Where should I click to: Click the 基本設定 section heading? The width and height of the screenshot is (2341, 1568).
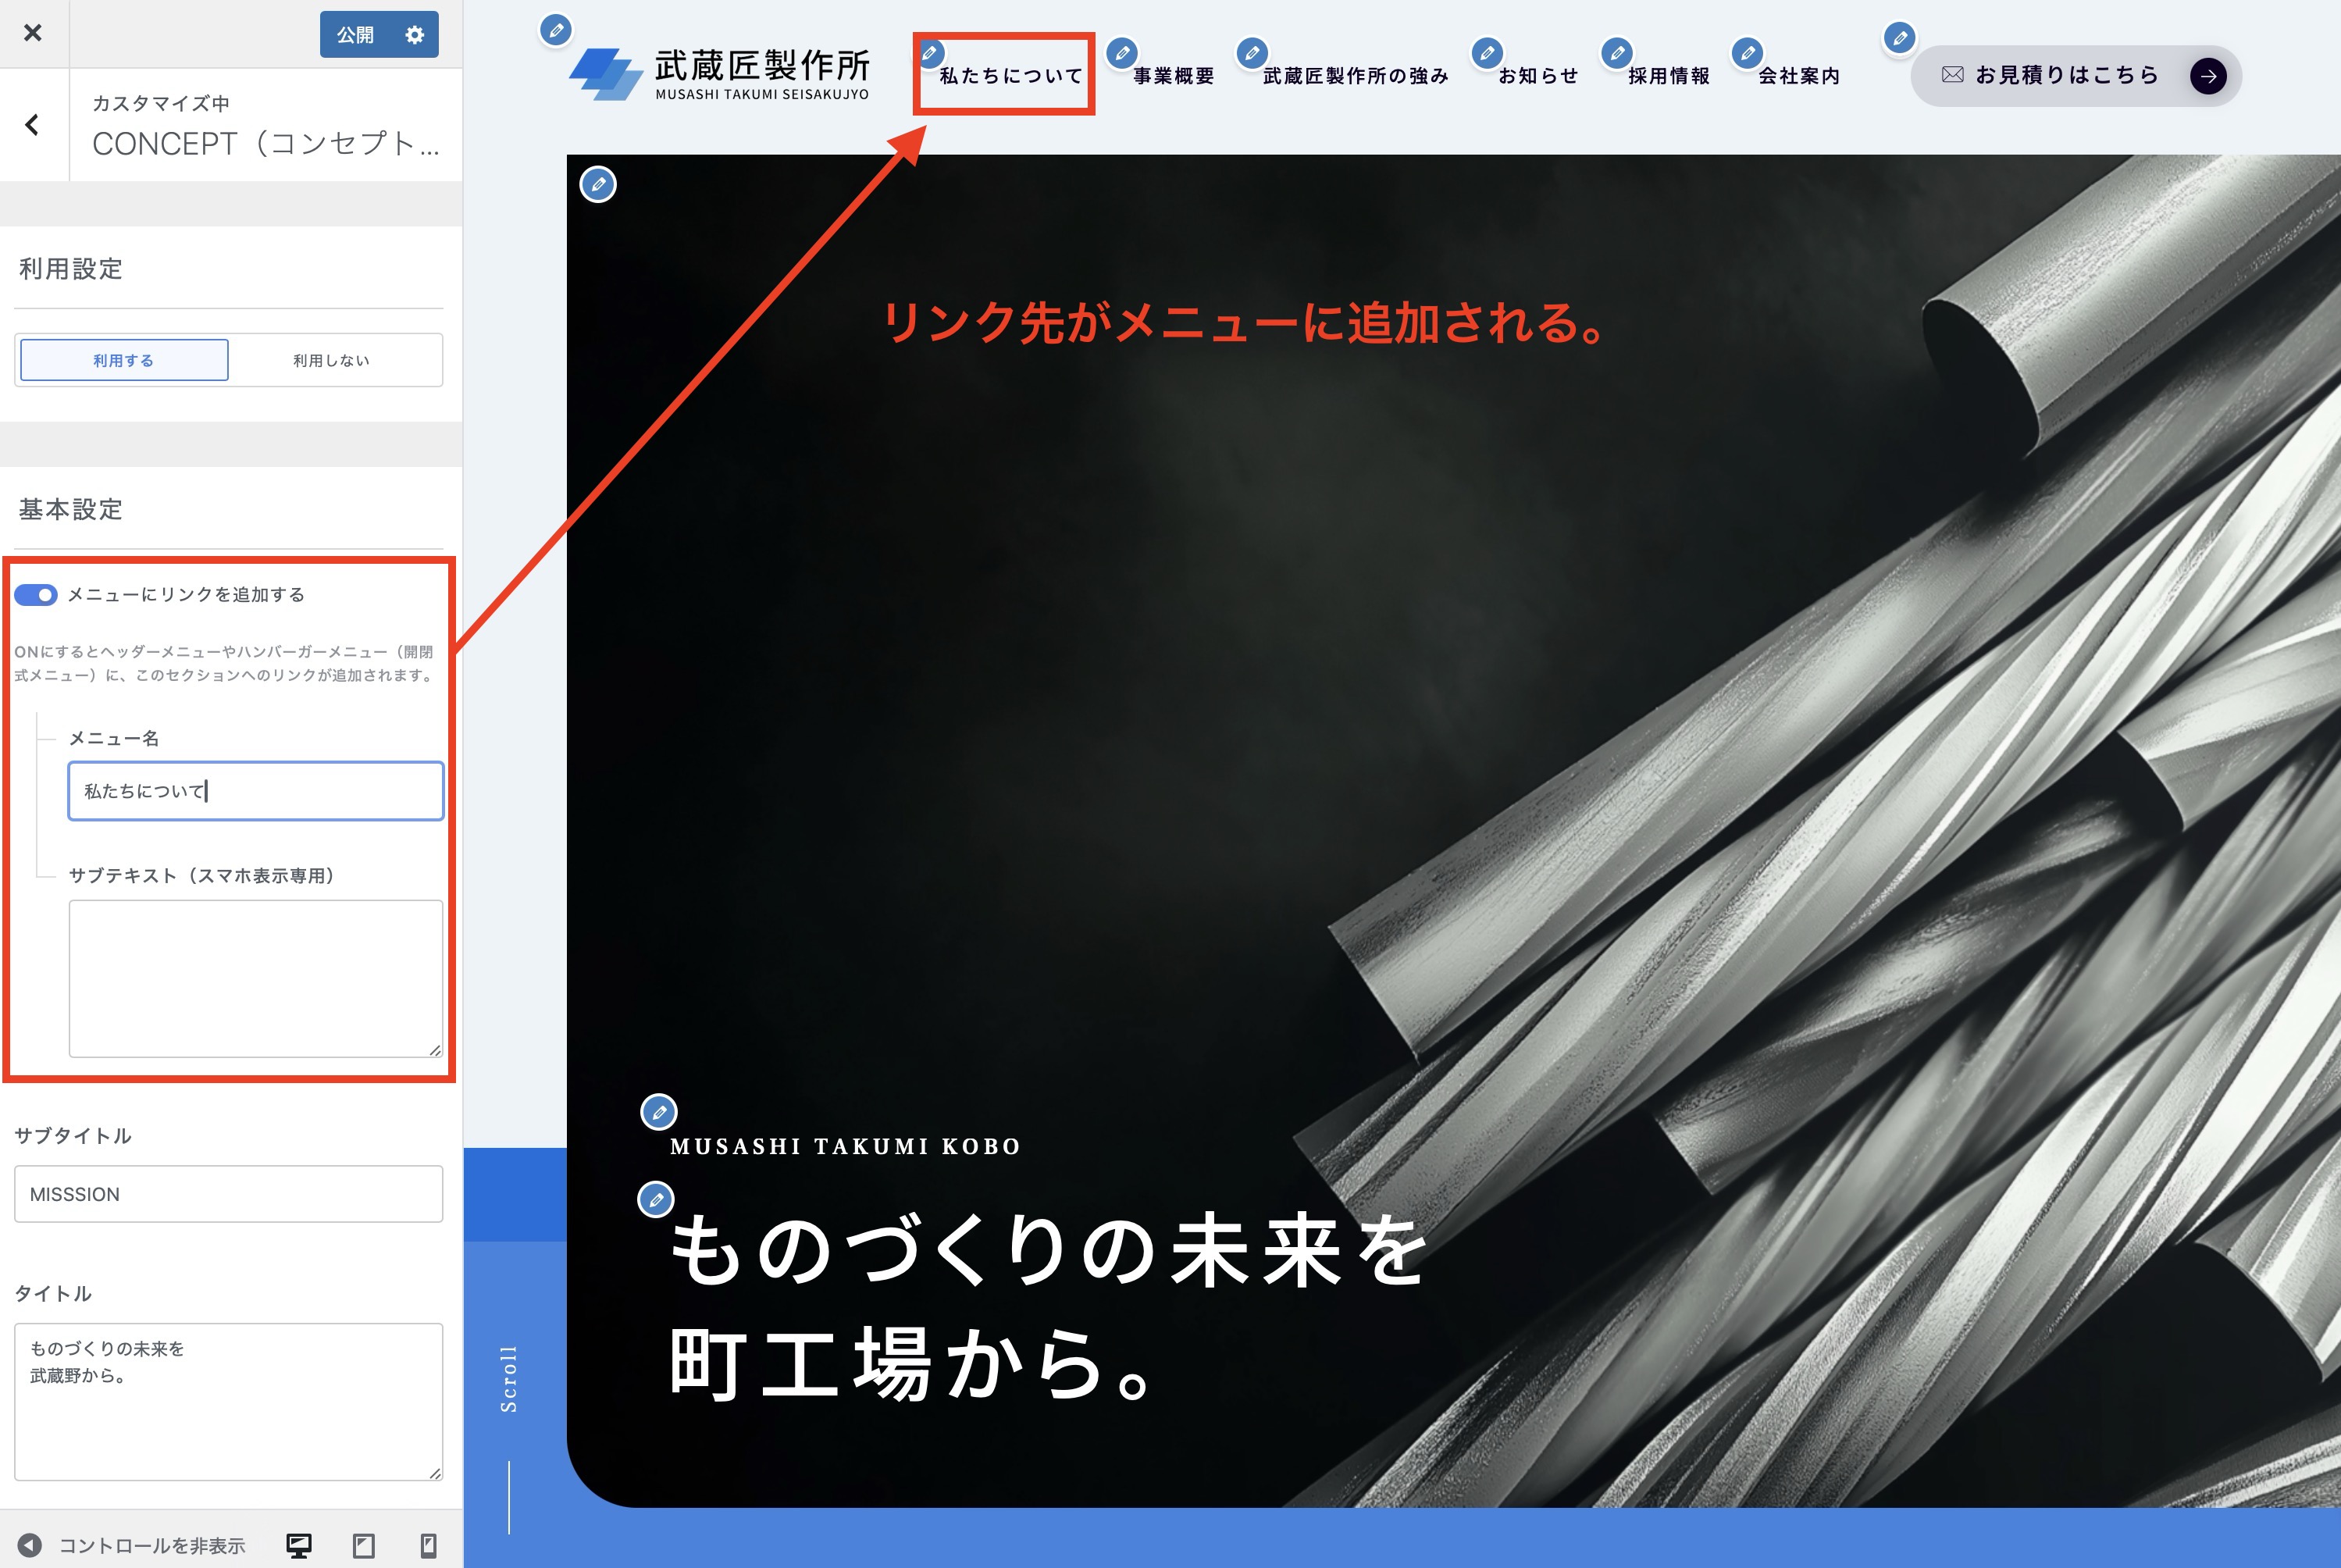pyautogui.click(x=71, y=510)
